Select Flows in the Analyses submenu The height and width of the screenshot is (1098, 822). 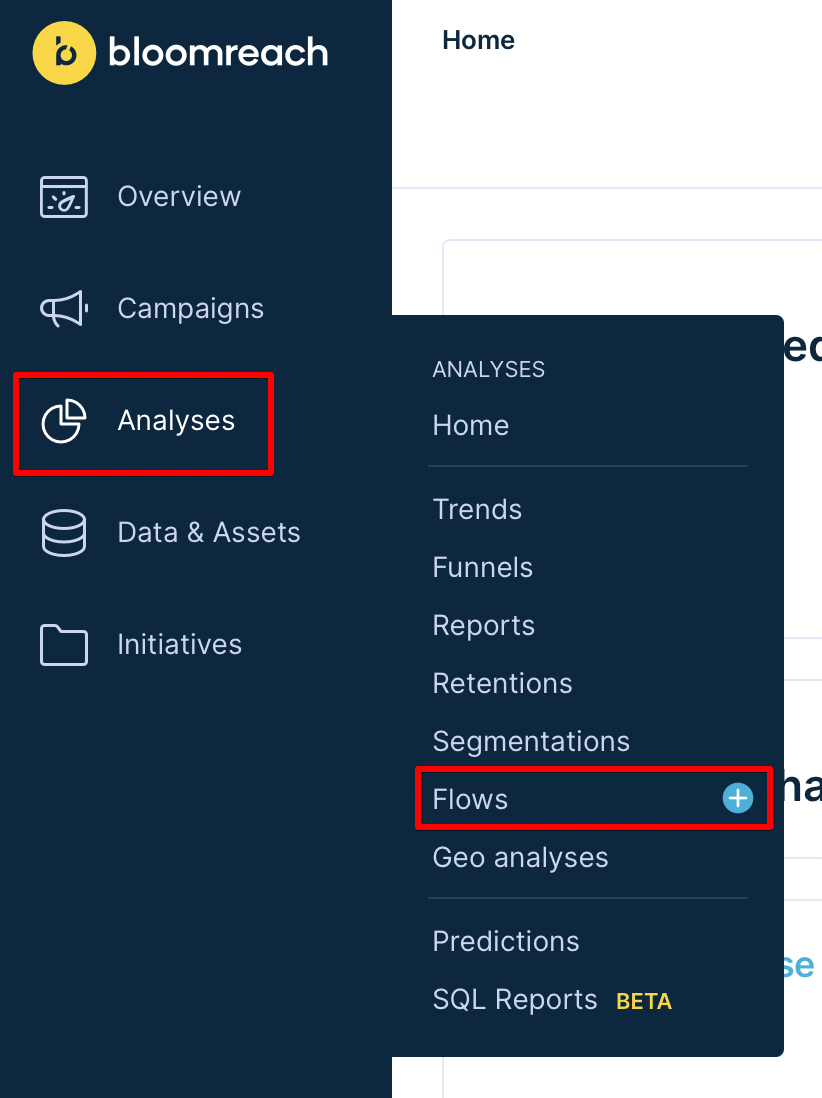[x=470, y=800]
